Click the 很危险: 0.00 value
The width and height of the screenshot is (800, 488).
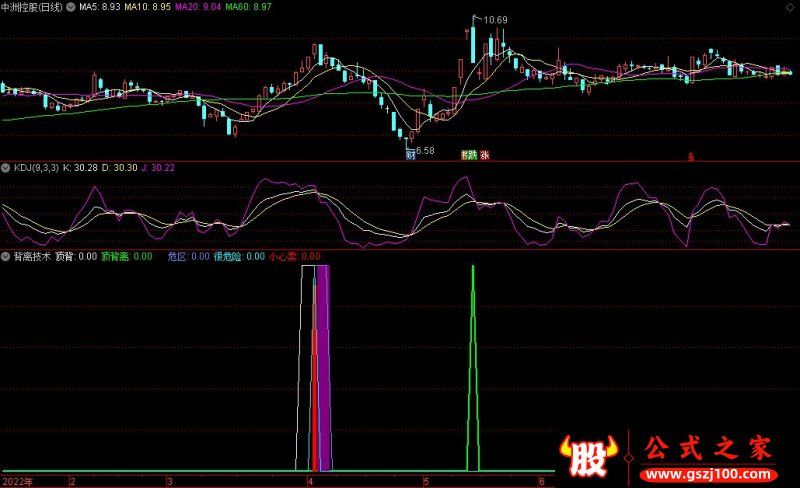[x=239, y=256]
